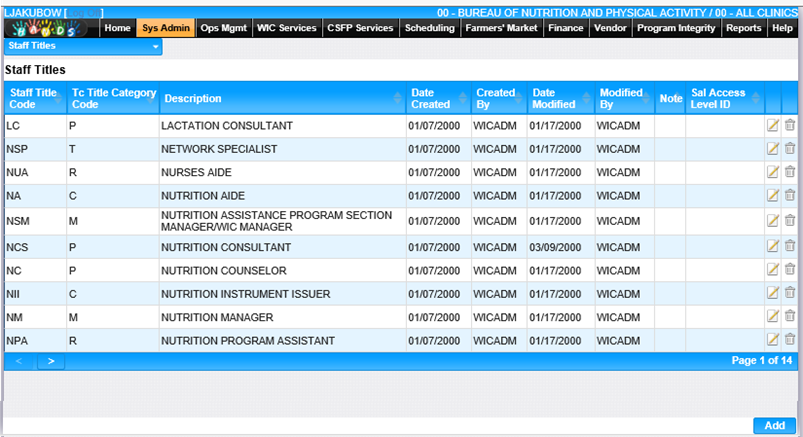The height and width of the screenshot is (437, 803).
Task: Edit the NSM section manager row
Action: click(773, 221)
